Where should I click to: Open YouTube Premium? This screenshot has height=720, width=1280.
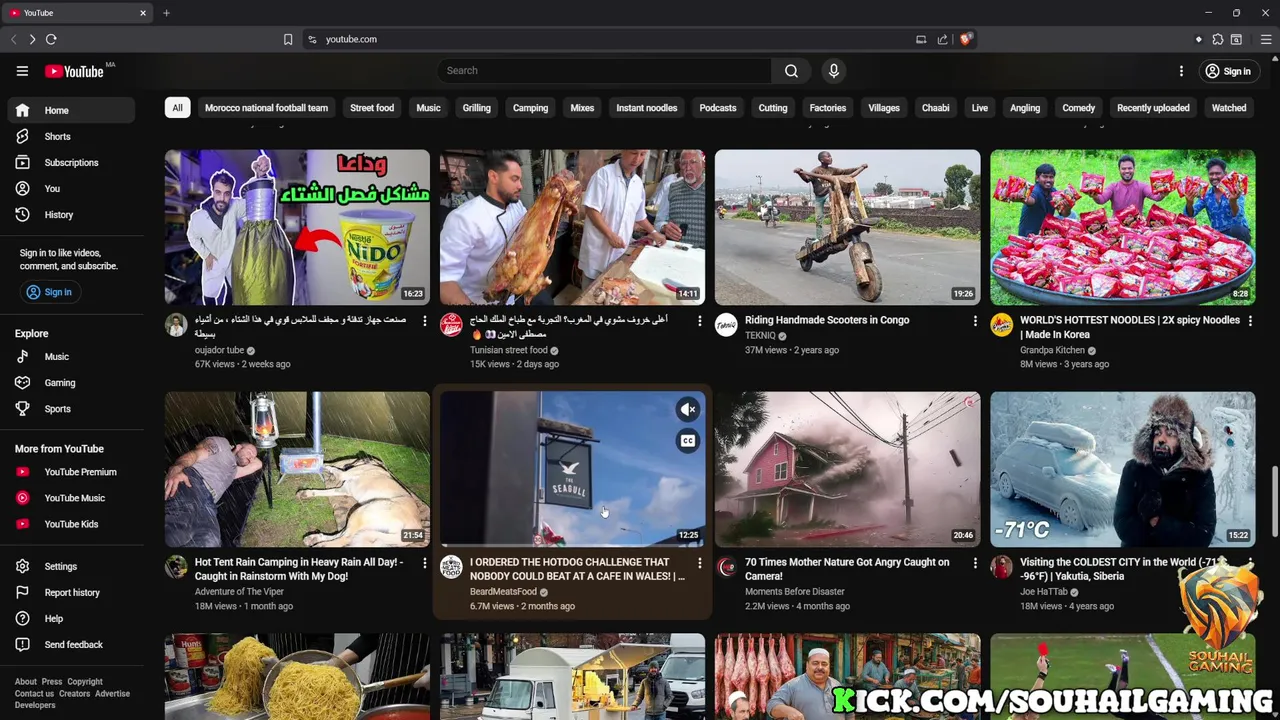(70, 472)
